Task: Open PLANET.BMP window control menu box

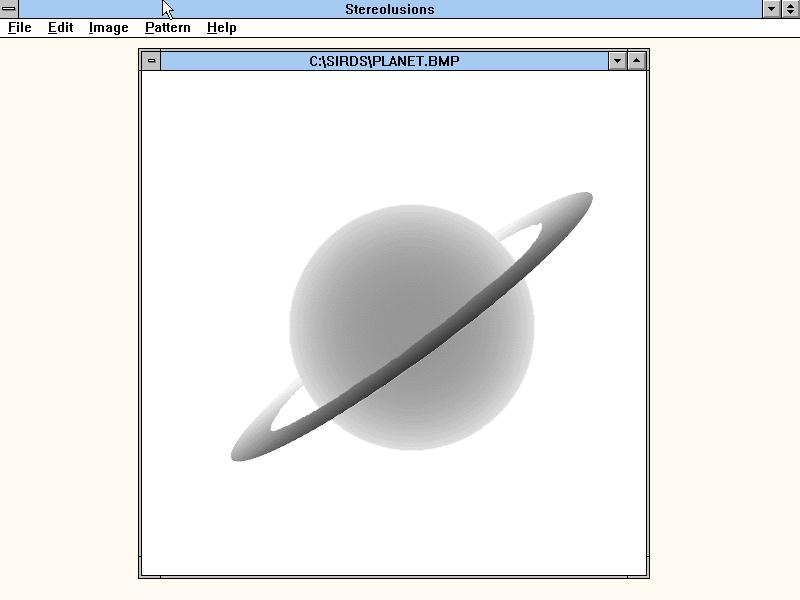Action: [x=152, y=61]
